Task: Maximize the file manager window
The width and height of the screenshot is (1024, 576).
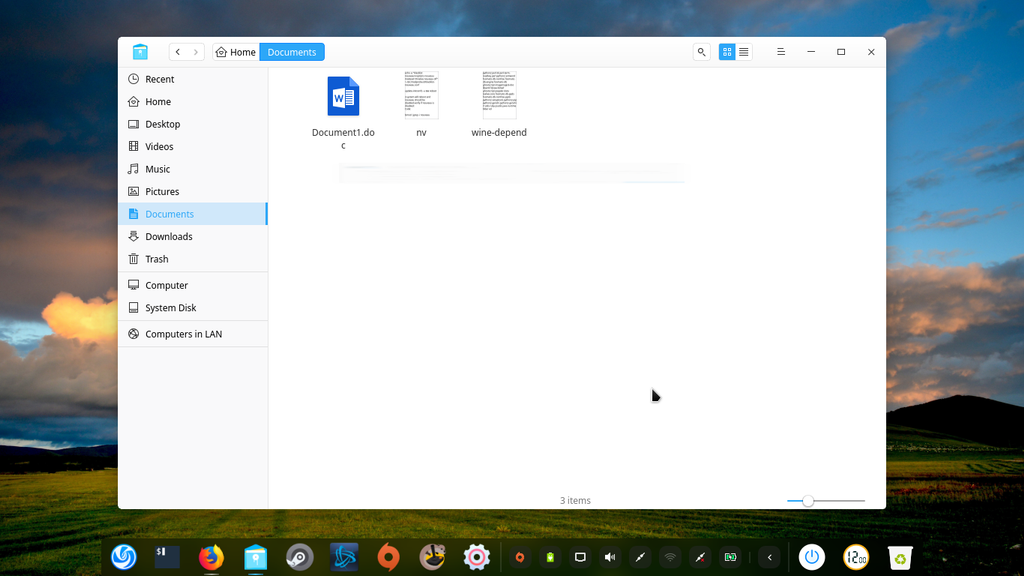Action: click(x=841, y=52)
